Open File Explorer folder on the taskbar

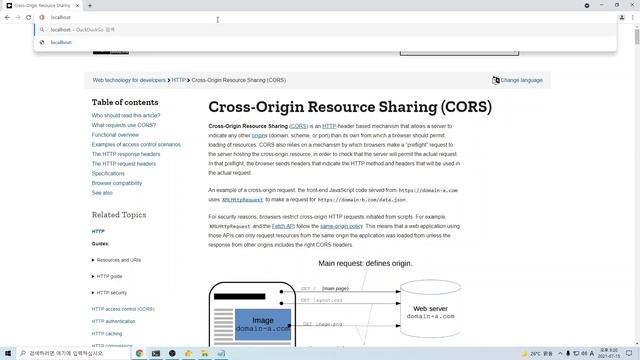[188, 353]
